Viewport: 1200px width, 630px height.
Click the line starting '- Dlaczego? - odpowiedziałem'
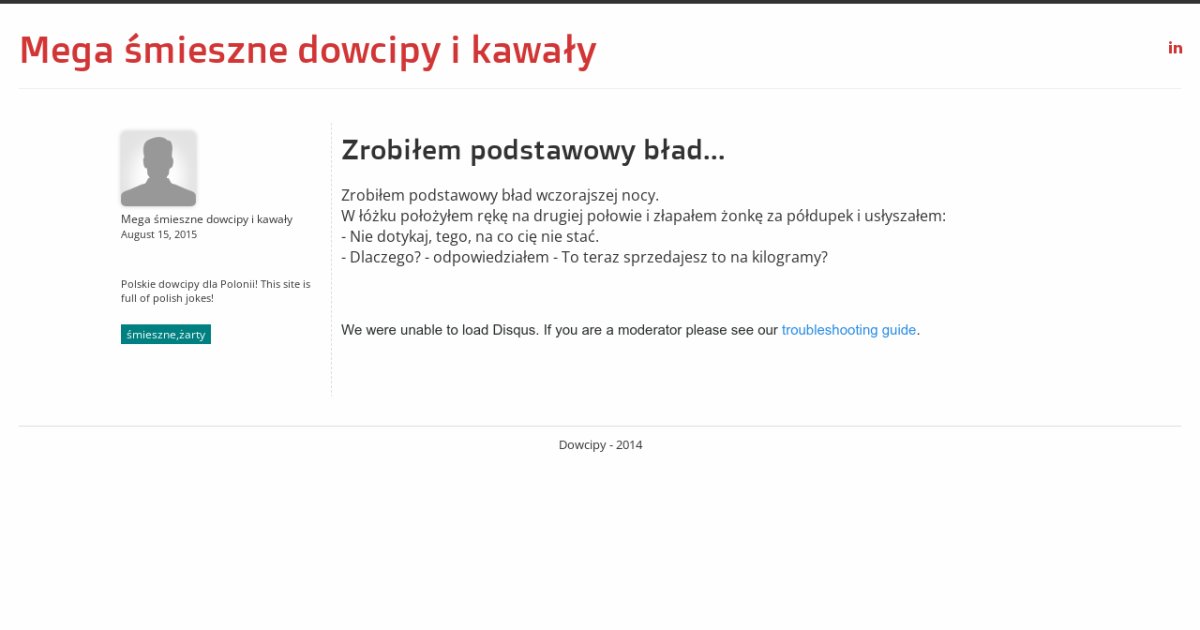point(584,257)
